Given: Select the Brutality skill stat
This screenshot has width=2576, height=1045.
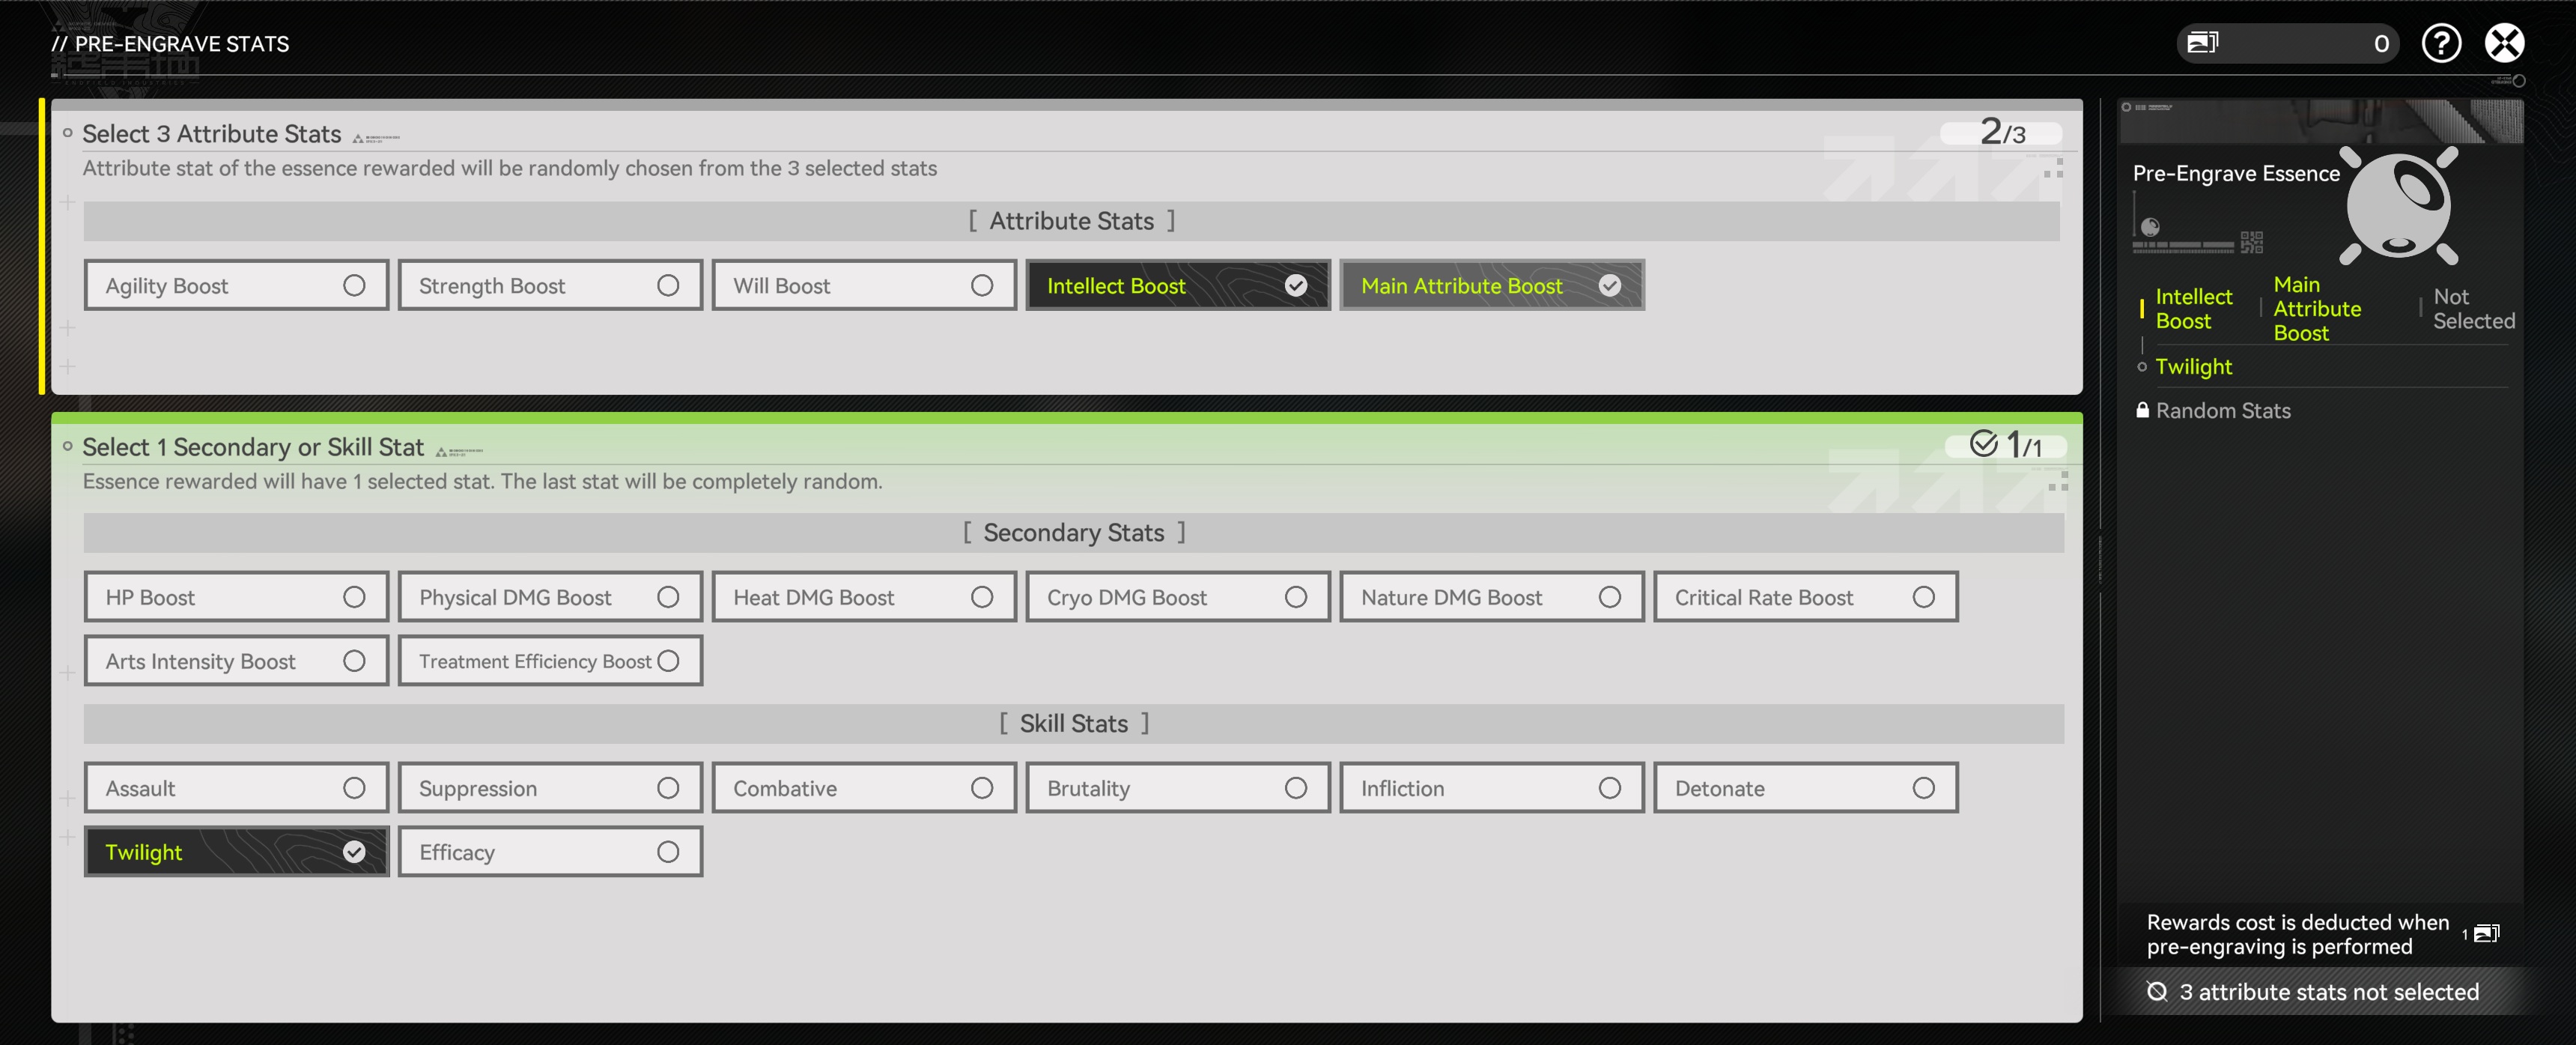Looking at the screenshot, I should (x=1177, y=788).
